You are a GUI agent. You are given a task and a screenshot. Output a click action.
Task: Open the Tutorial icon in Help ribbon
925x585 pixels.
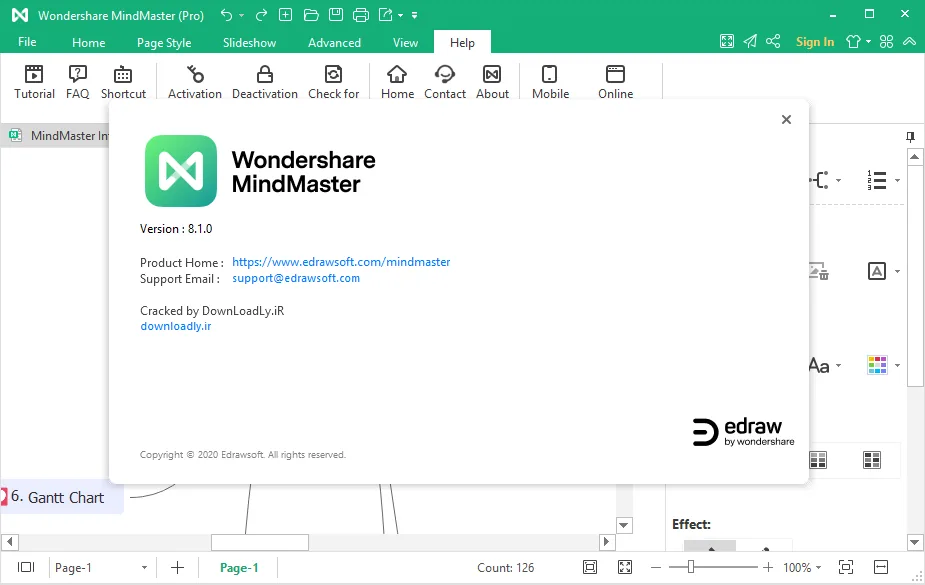coord(34,74)
